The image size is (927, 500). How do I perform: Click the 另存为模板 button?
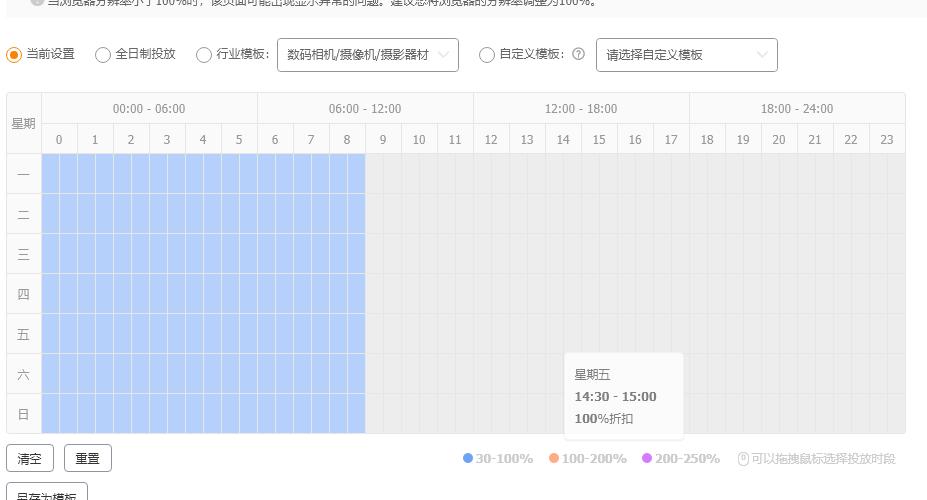47,493
